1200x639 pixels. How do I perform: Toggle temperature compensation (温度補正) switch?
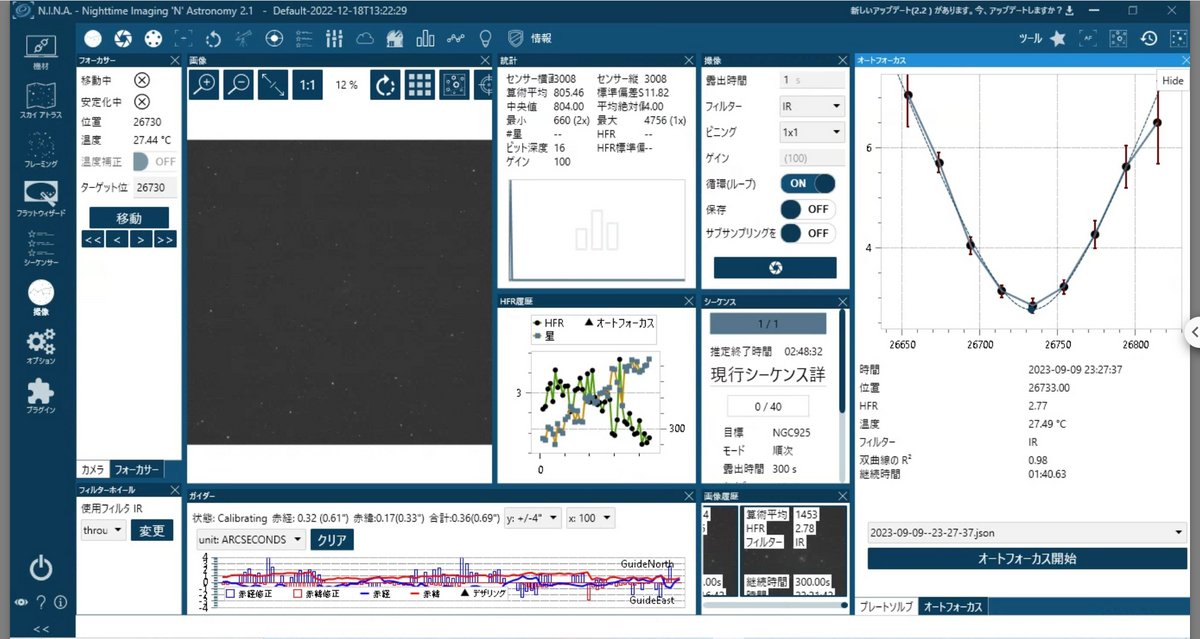tap(155, 162)
